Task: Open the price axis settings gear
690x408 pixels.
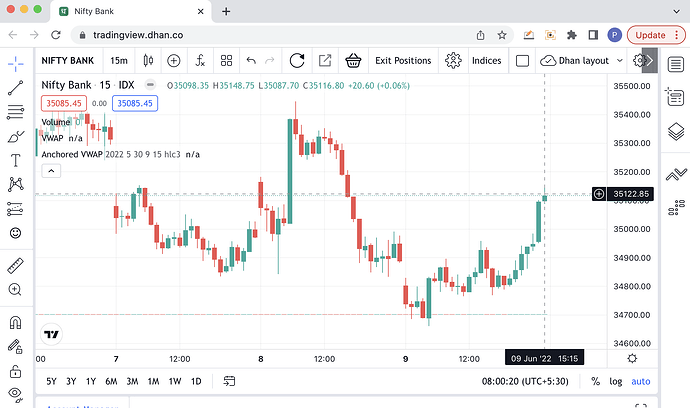Action: tap(632, 358)
